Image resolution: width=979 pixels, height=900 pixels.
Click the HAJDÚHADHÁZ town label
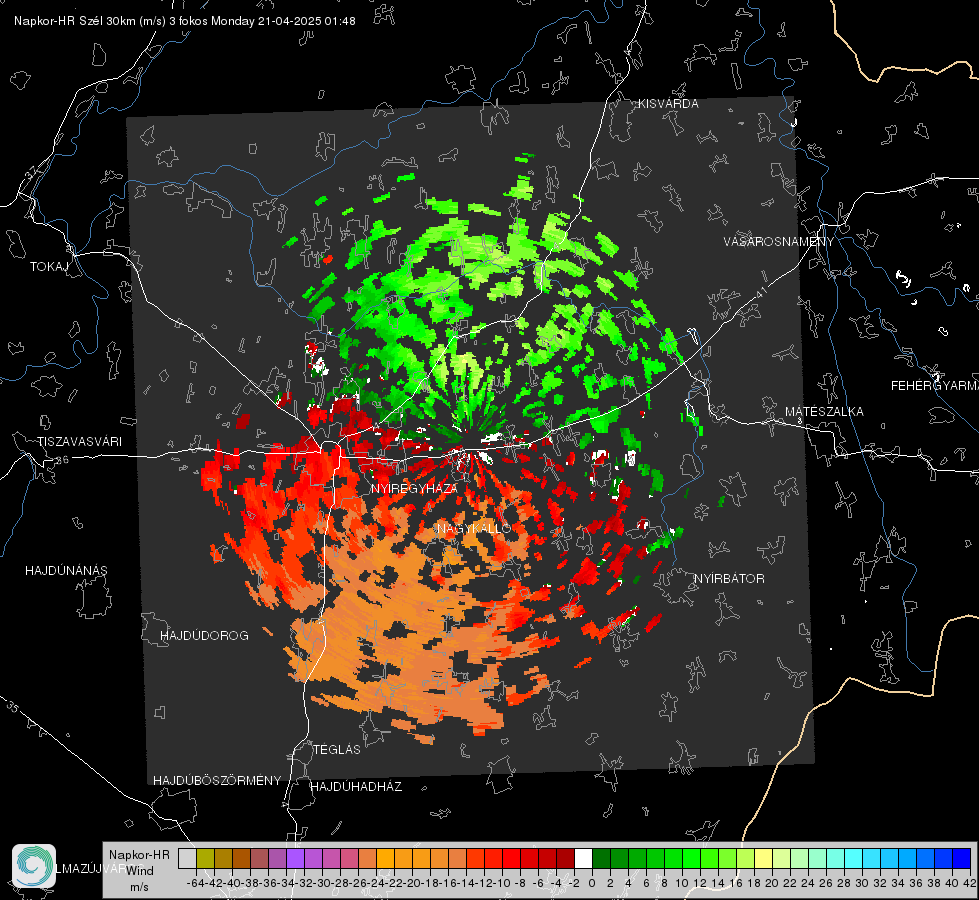pos(356,787)
